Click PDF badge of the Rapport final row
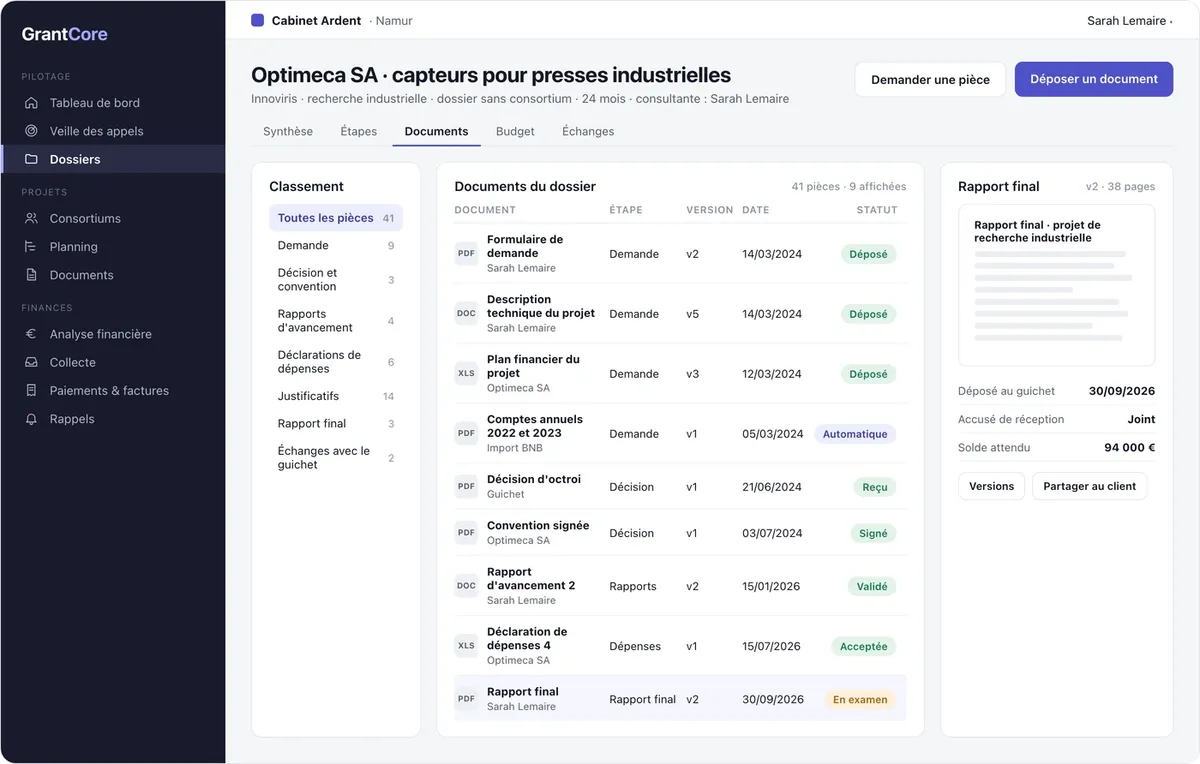 coord(466,699)
